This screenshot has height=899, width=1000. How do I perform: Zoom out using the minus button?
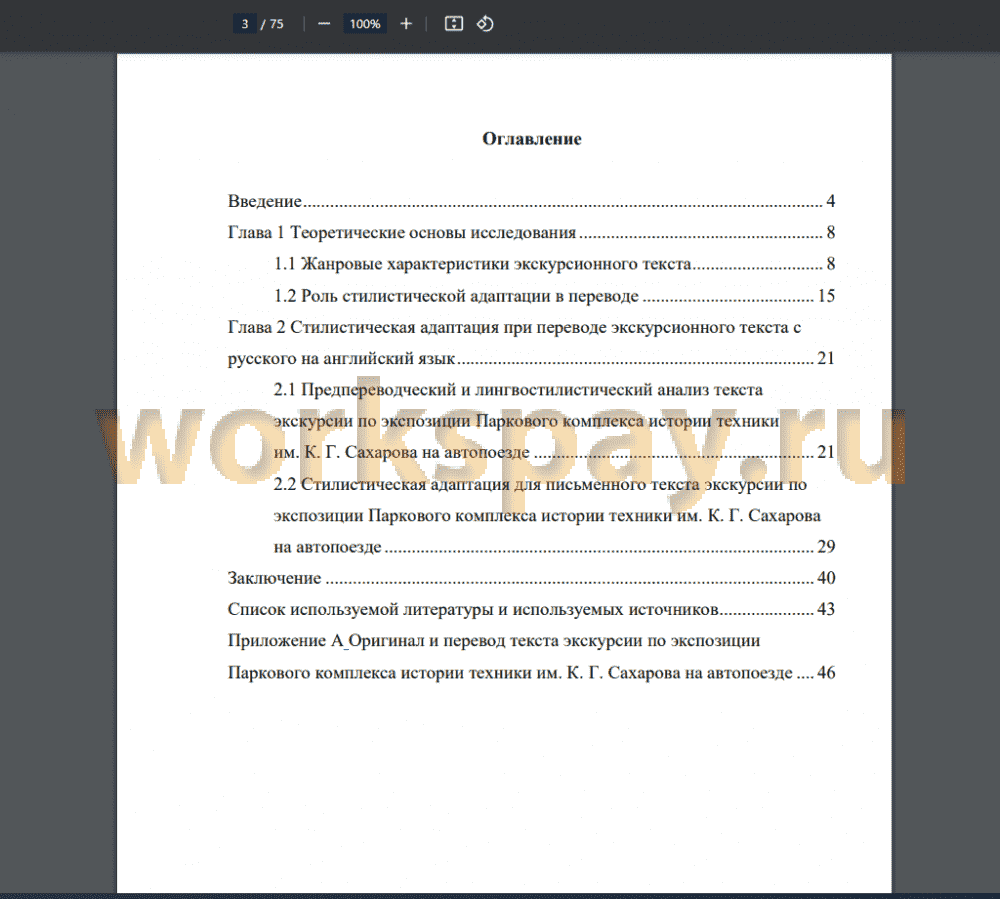(x=324, y=24)
